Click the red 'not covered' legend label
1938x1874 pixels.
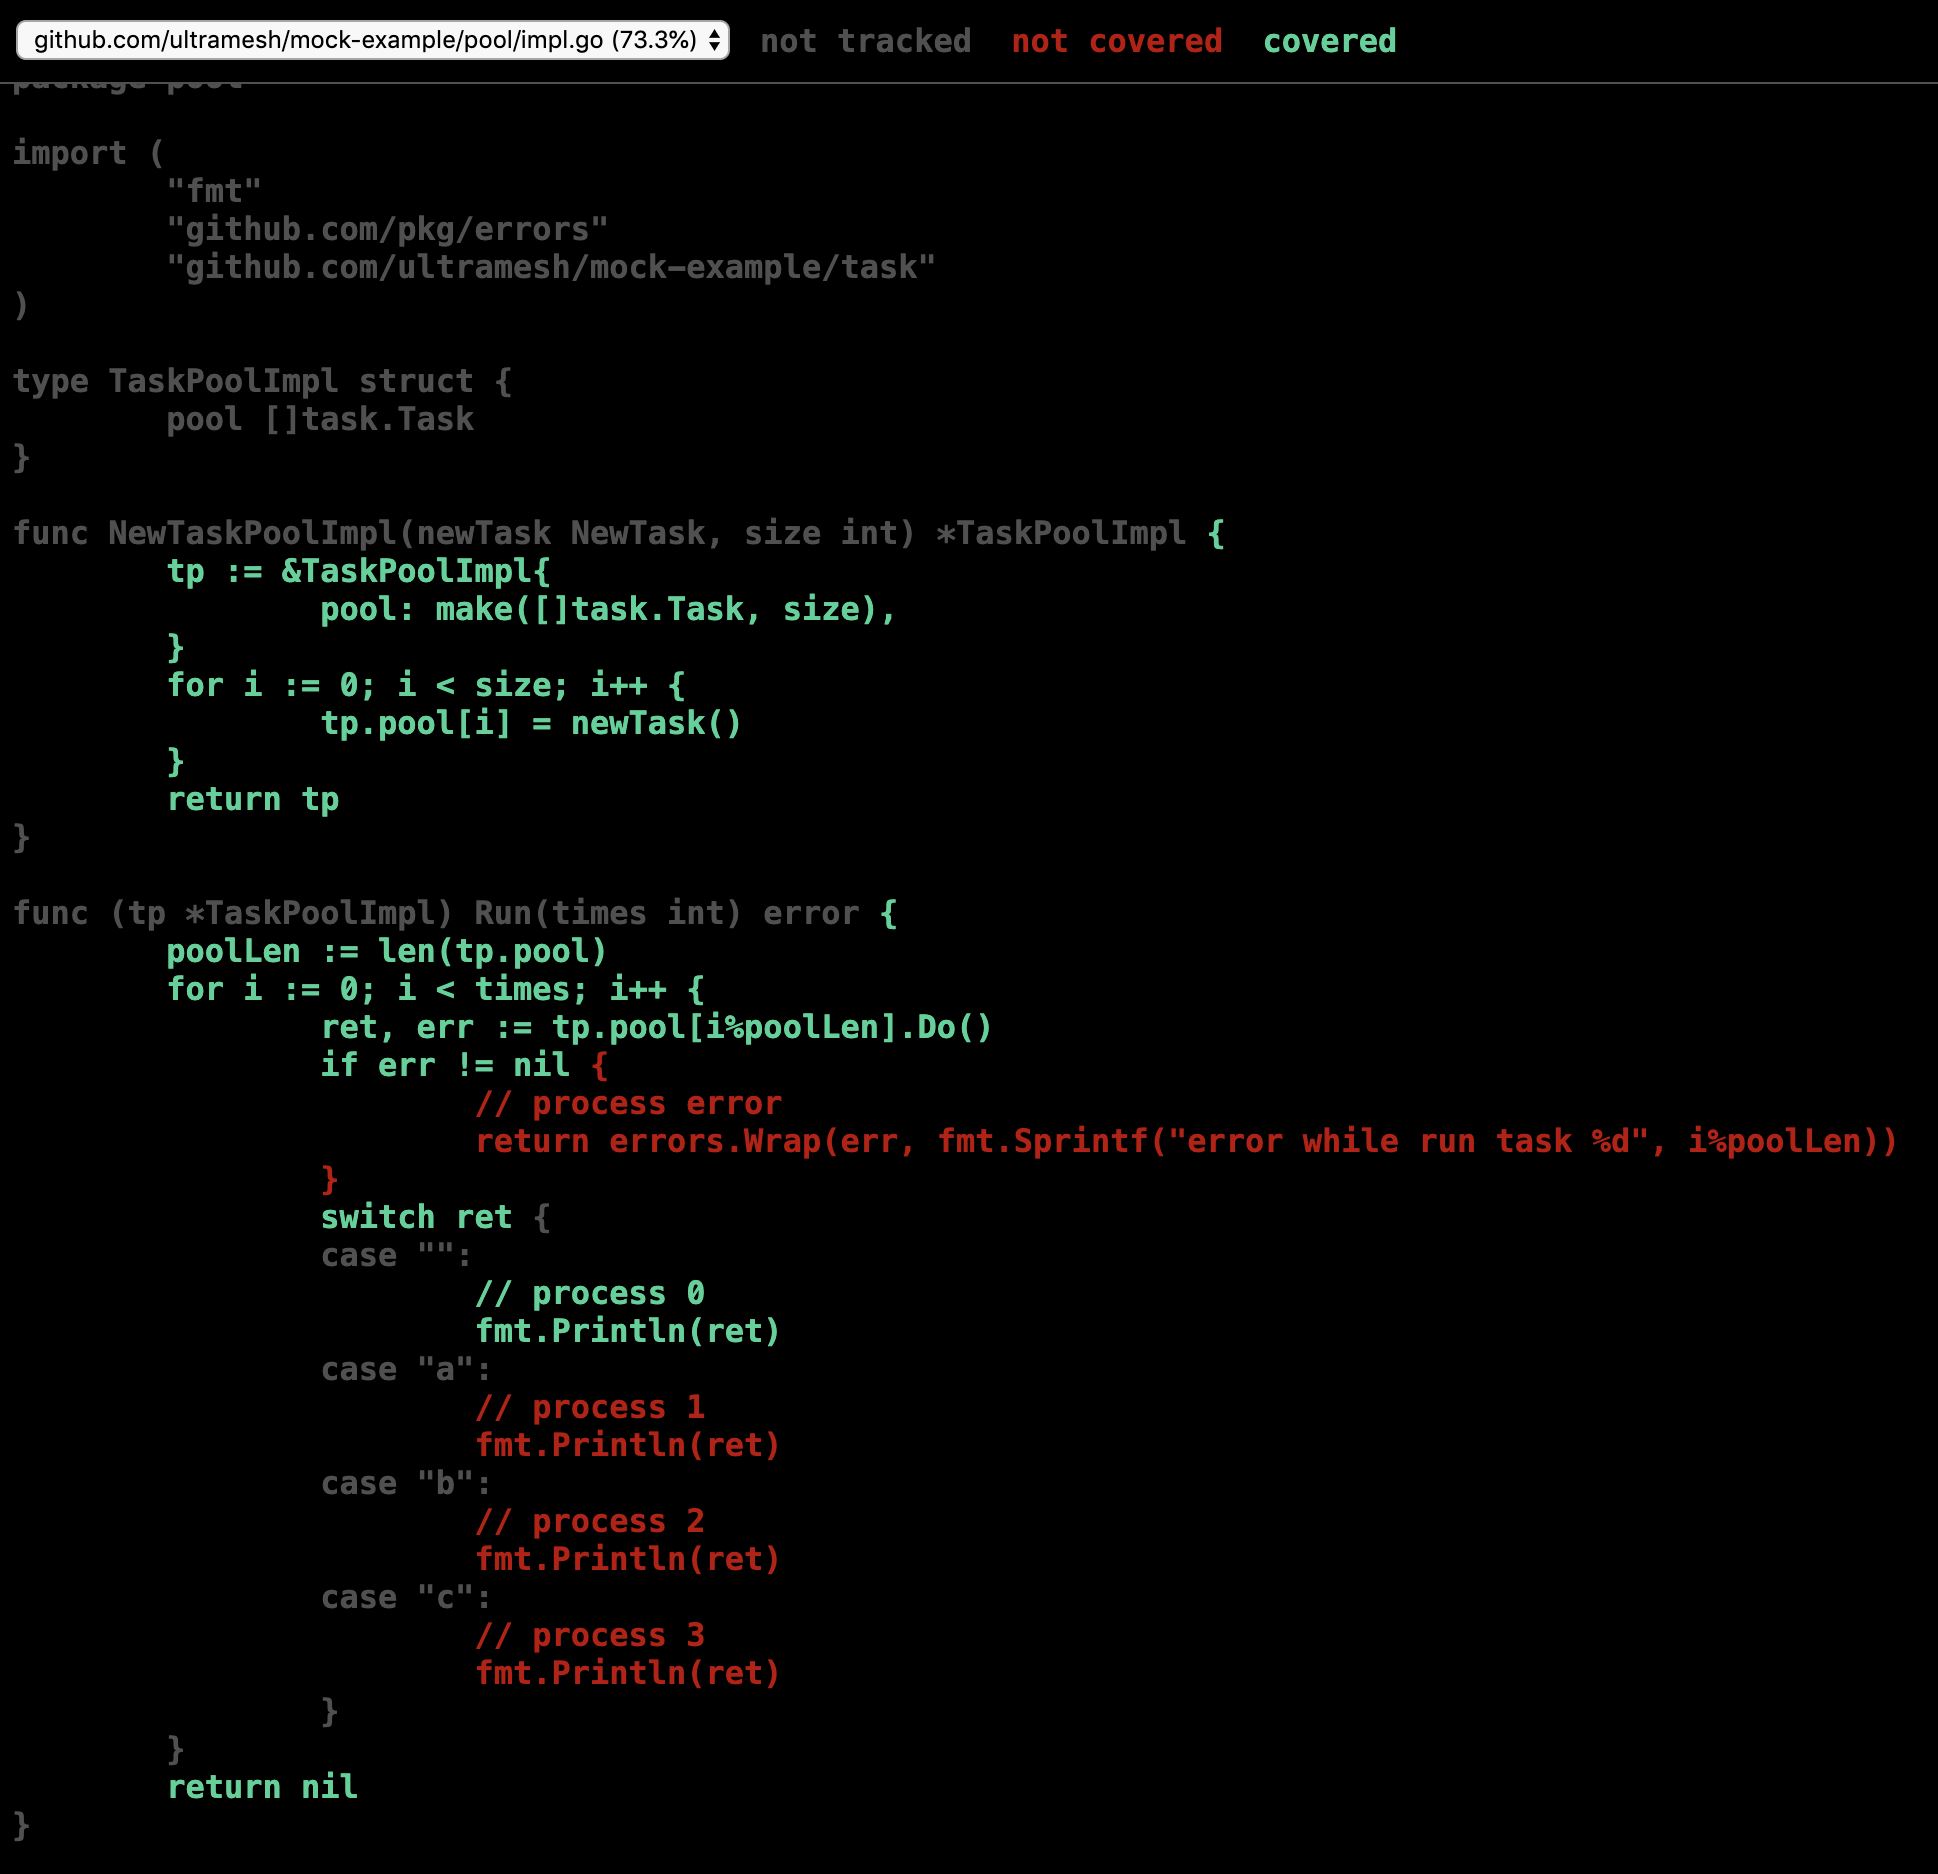click(1116, 41)
